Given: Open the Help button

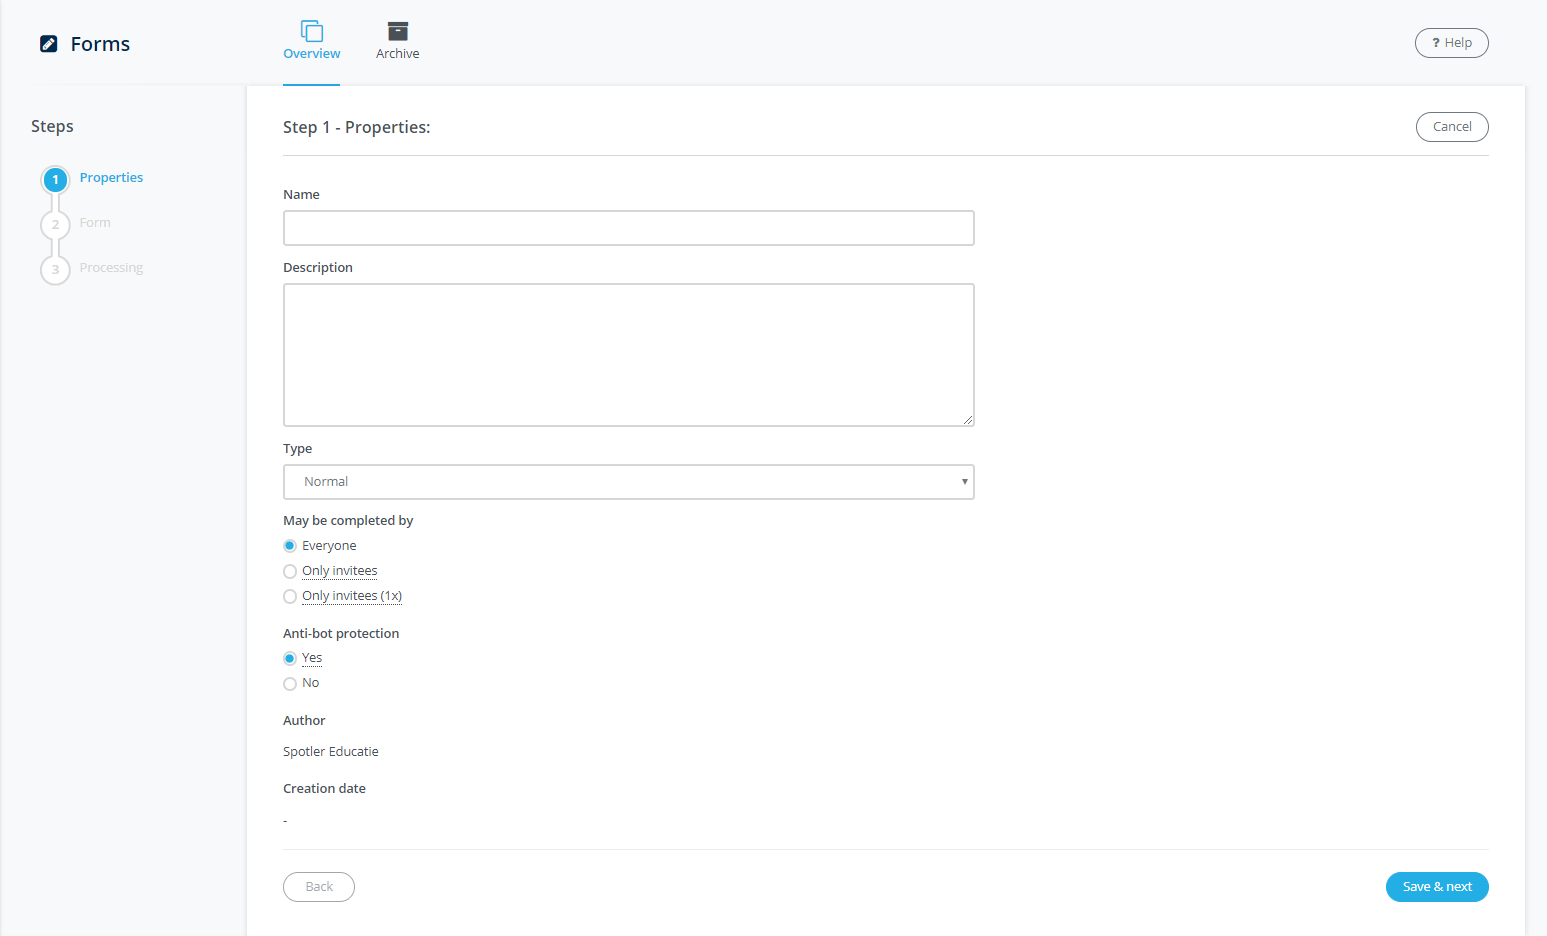Looking at the screenshot, I should [x=1452, y=43].
